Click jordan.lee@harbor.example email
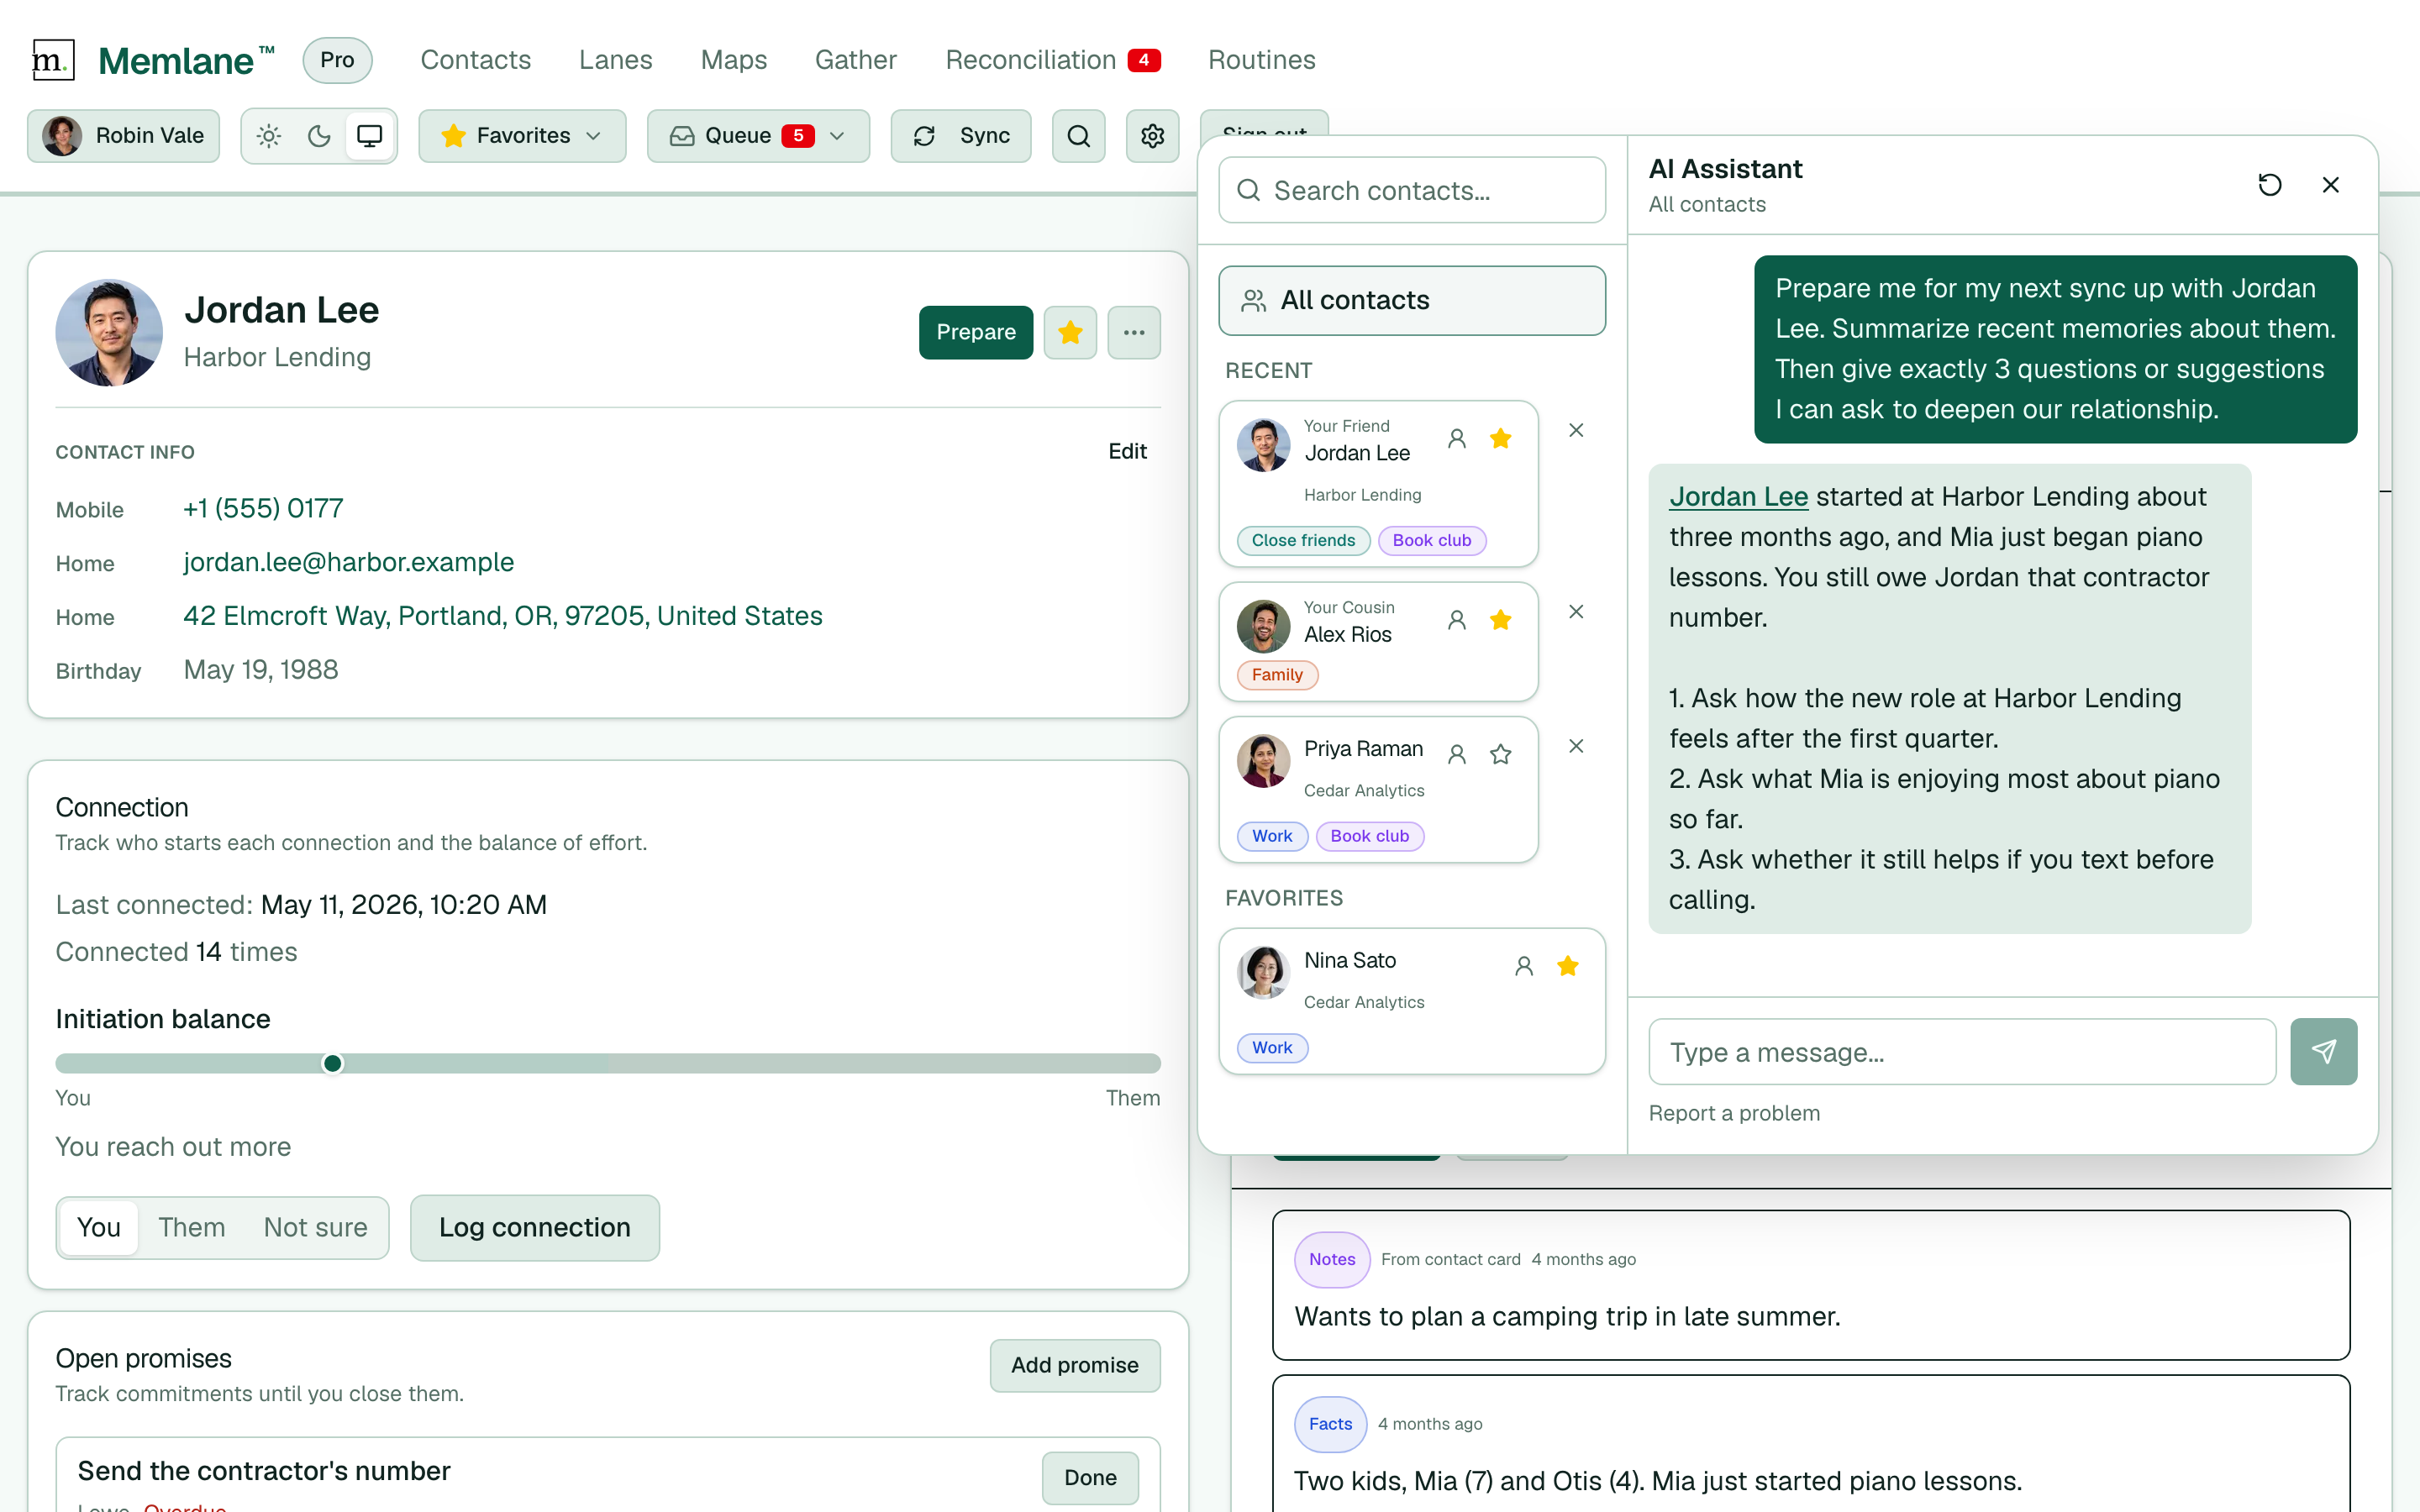 pos(348,562)
